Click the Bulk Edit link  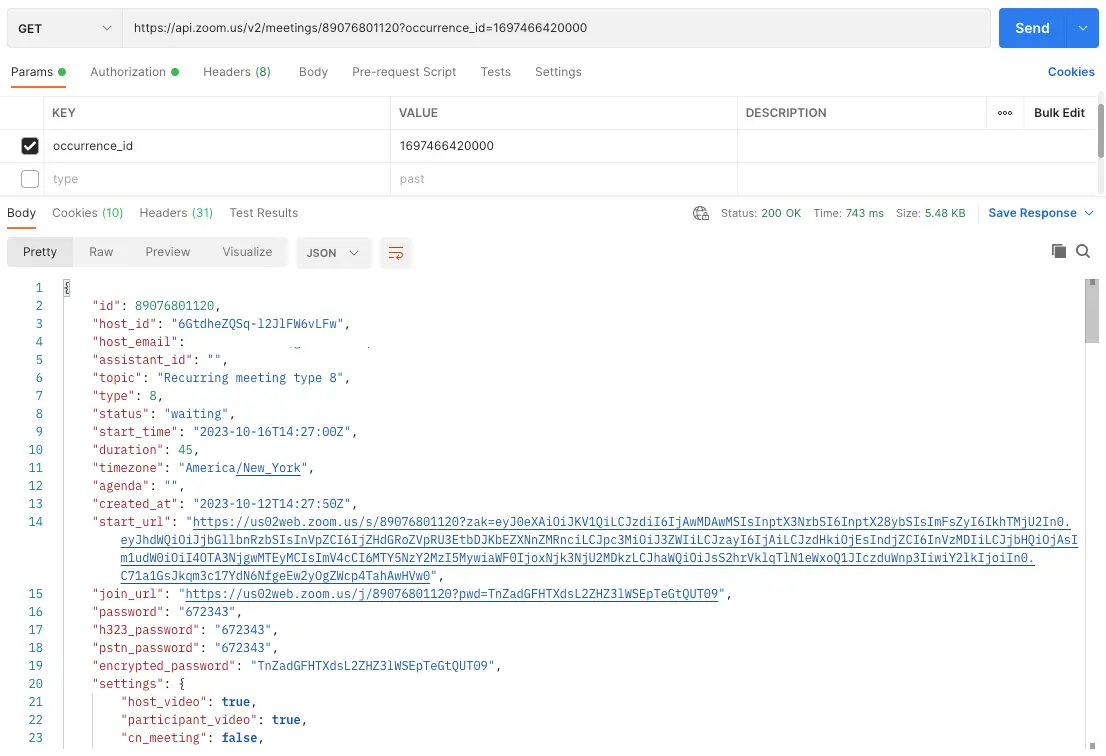(1059, 113)
